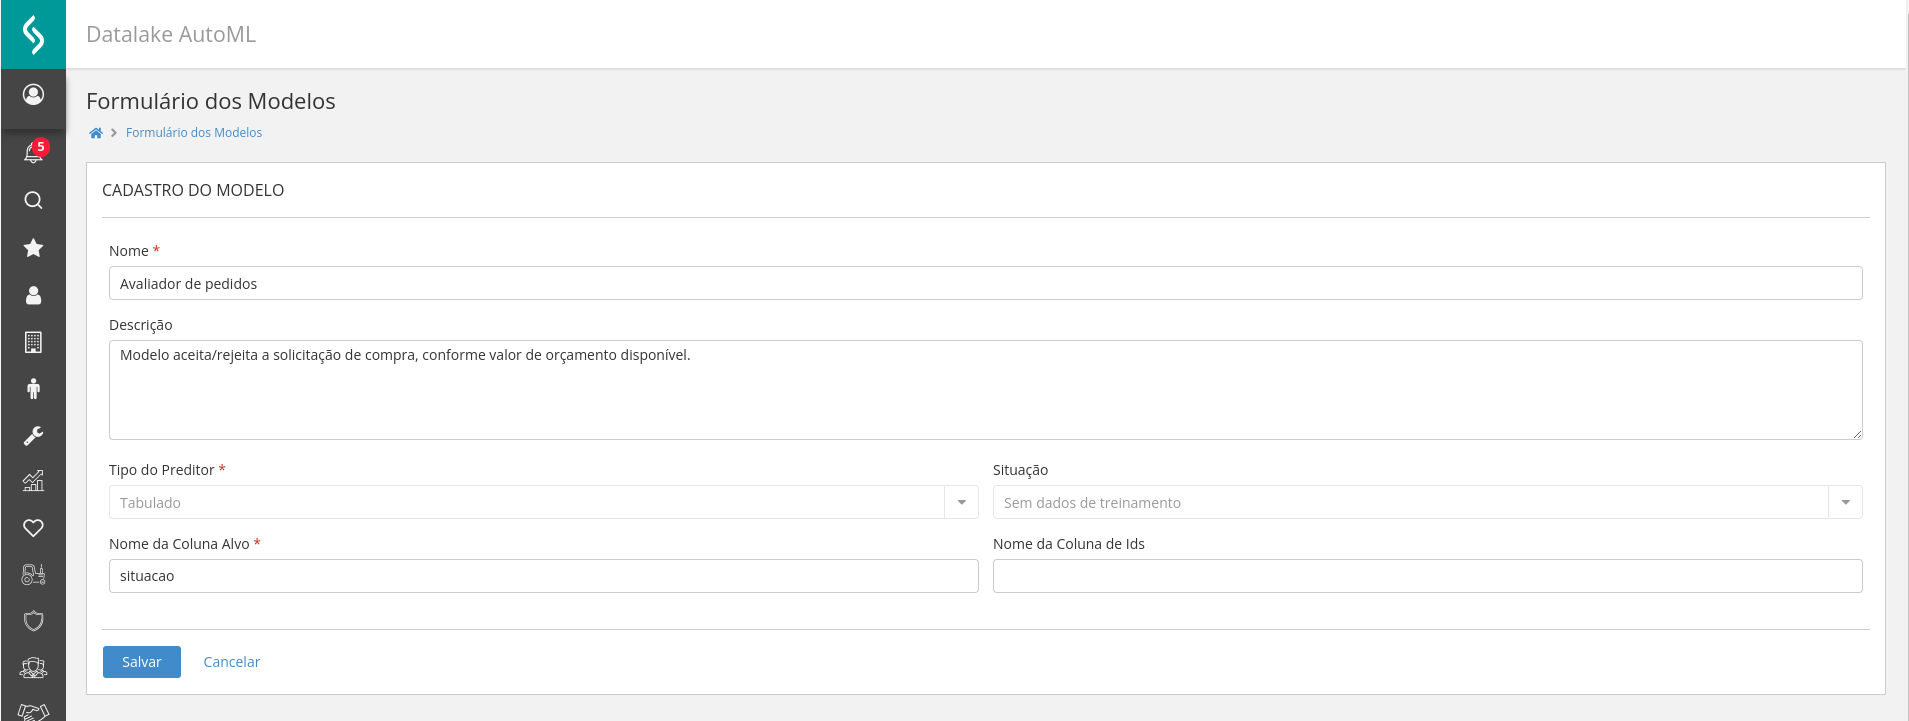This screenshot has width=1909, height=721.
Task: Open the wrench tools sidebar icon
Action: coord(33,436)
